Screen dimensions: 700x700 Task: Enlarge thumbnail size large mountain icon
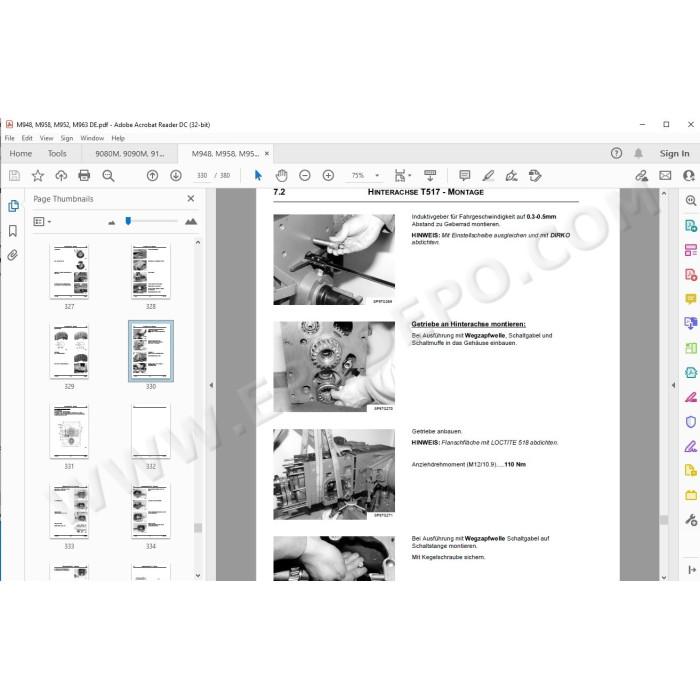[191, 221]
